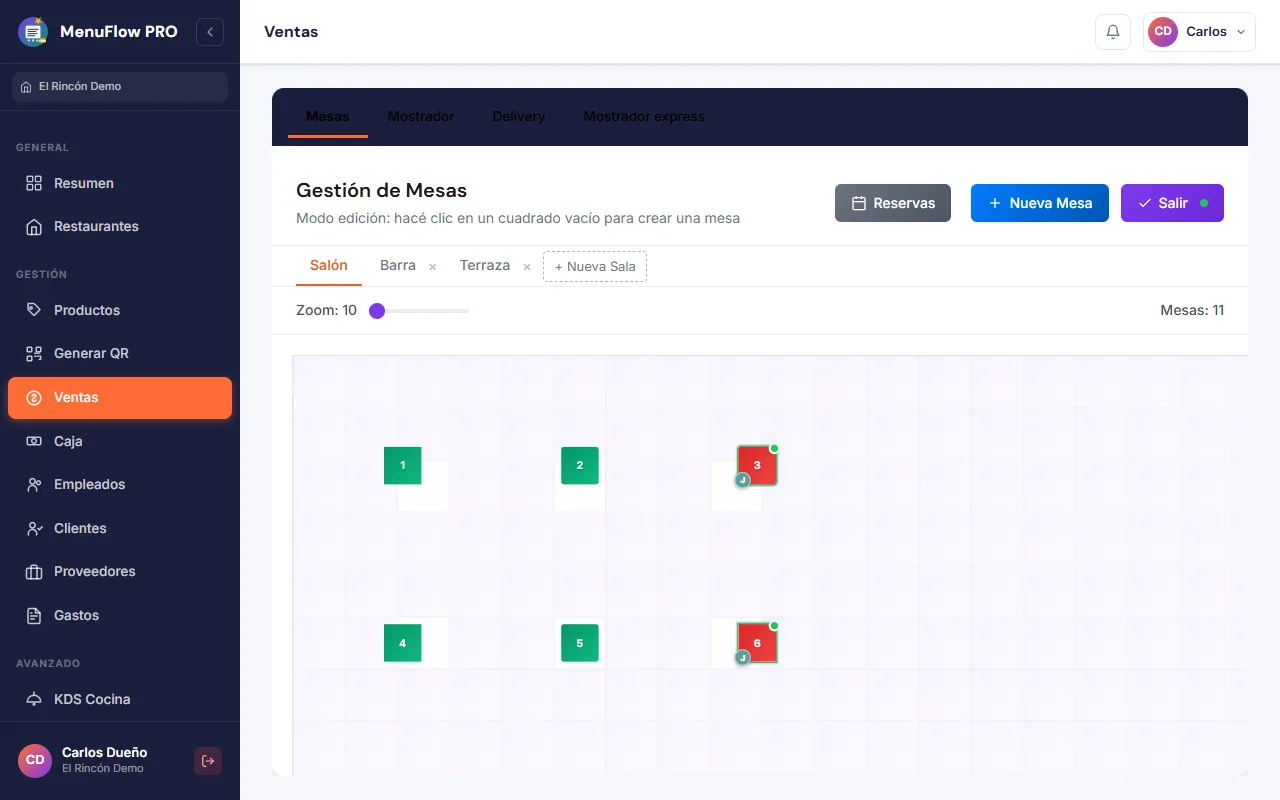Go to Empleados
The image size is (1280, 800).
(120, 484)
